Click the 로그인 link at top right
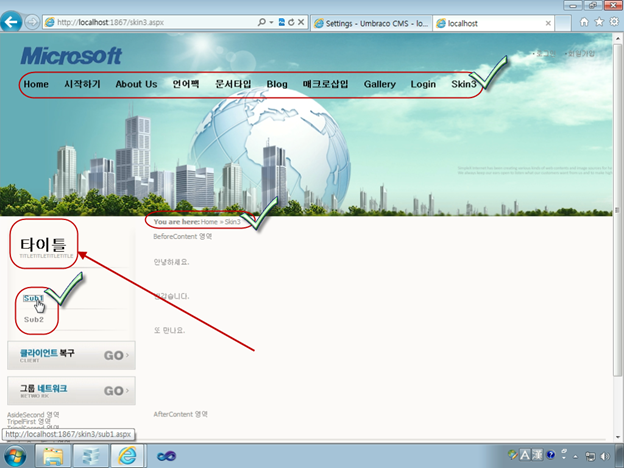The width and height of the screenshot is (624, 468). pyautogui.click(x=544, y=53)
